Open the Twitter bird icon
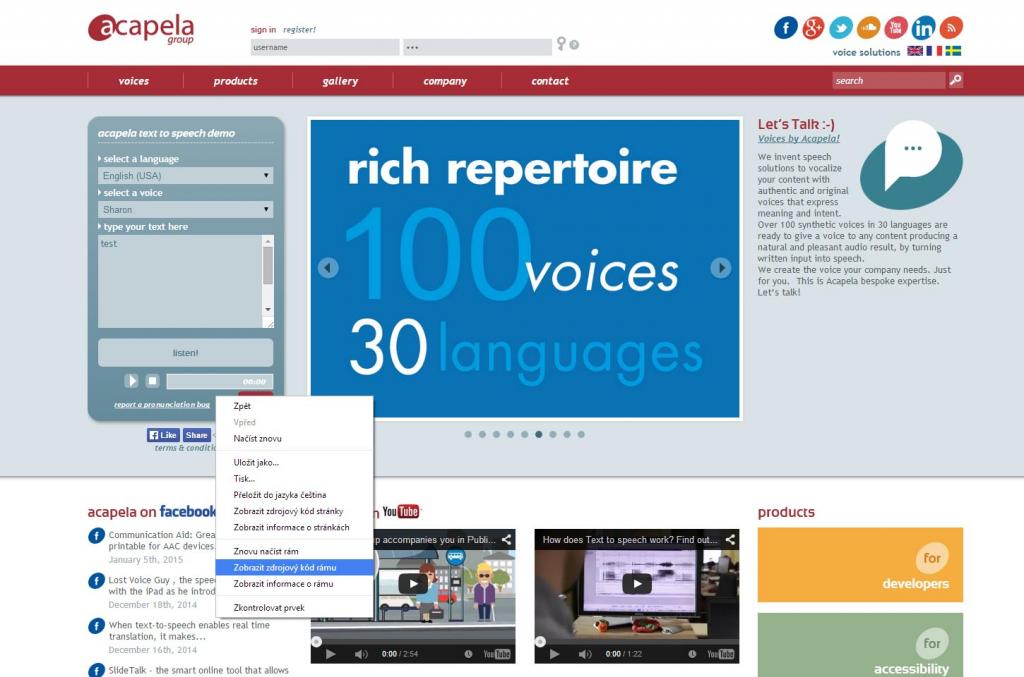The height and width of the screenshot is (677, 1024). 841,28
